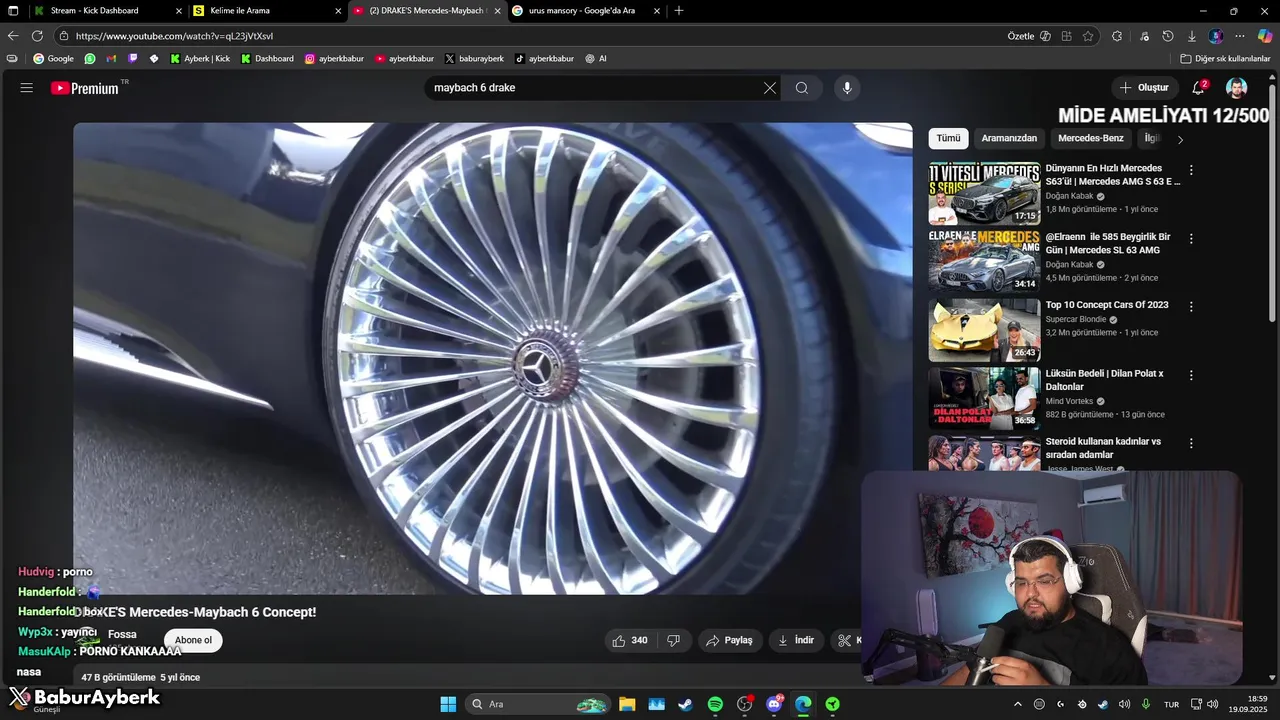Screen dimensions: 1280x720
Task: Click the Oluştur create button
Action: point(1143,88)
